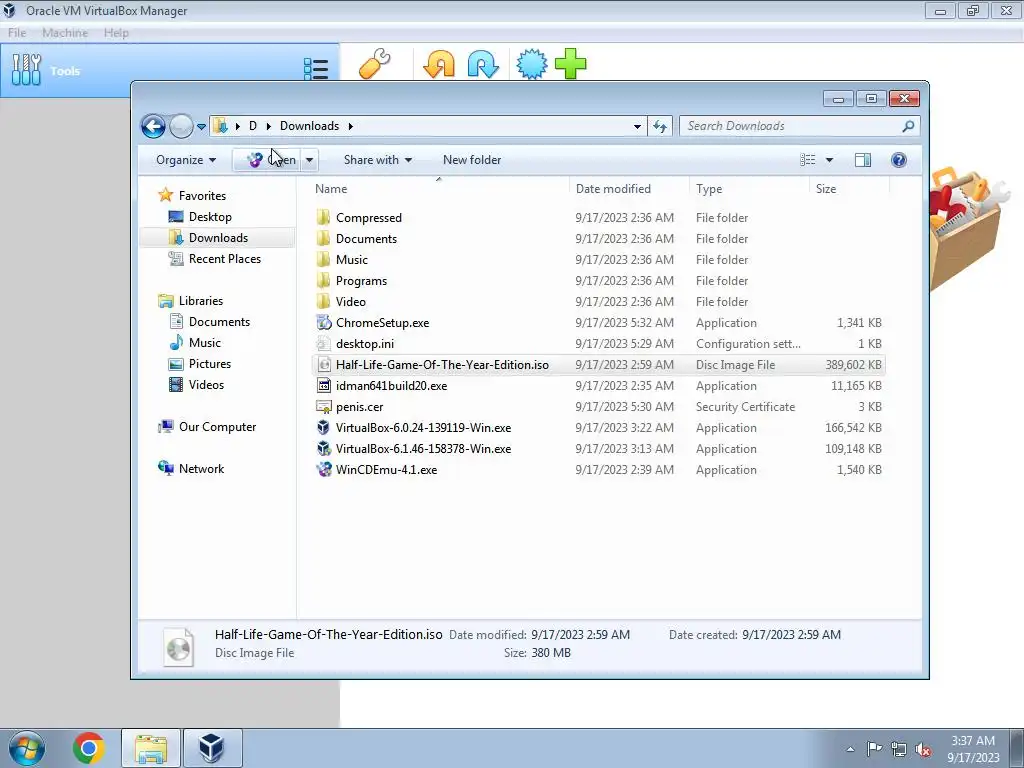Refresh the Downloads folder view
The height and width of the screenshot is (768, 1024).
click(660, 126)
